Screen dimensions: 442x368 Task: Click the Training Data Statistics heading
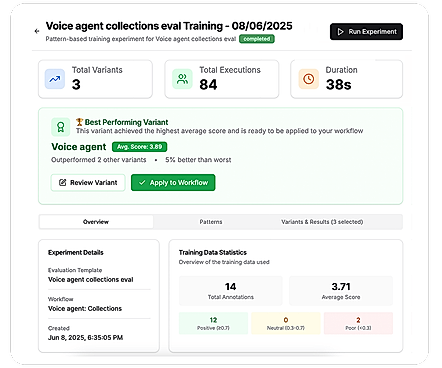point(213,252)
